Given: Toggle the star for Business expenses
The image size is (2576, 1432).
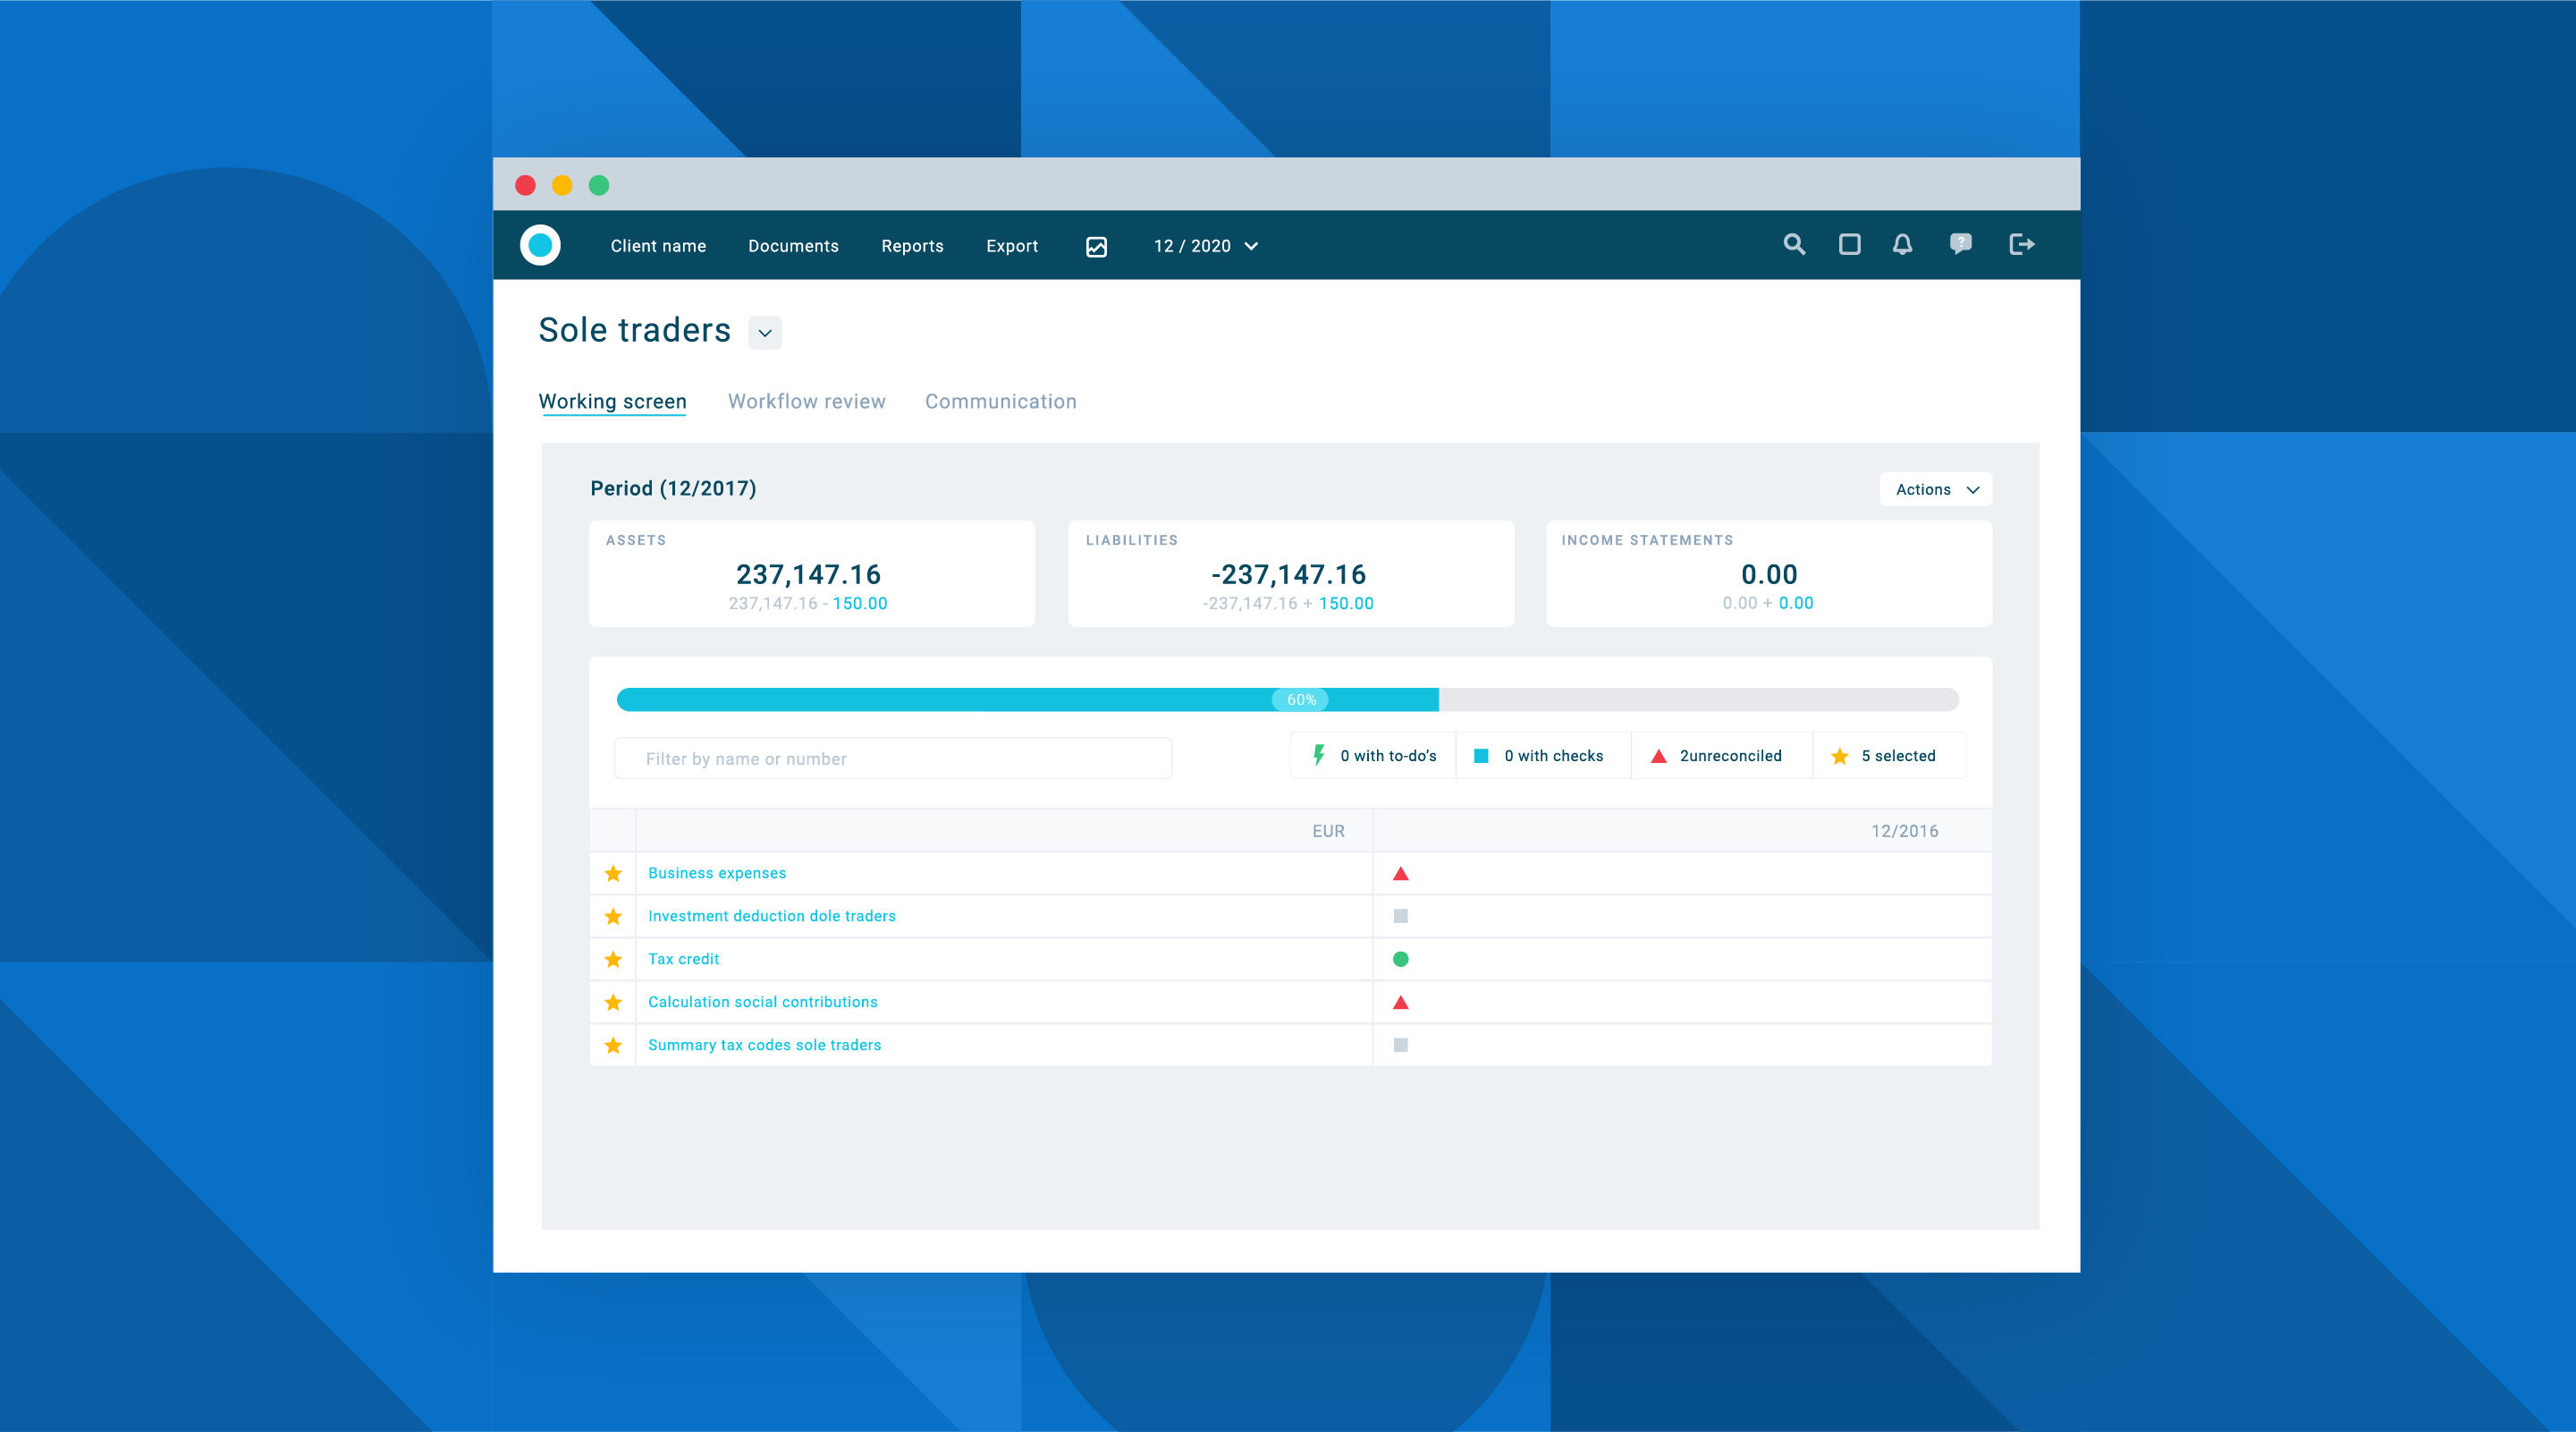Looking at the screenshot, I should pyautogui.click(x=613, y=873).
